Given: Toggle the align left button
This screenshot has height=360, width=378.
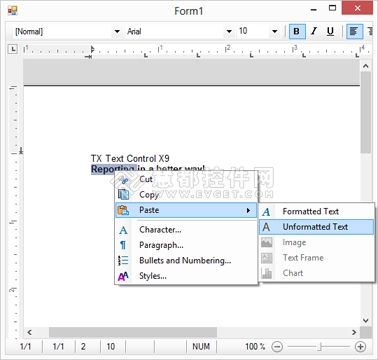Looking at the screenshot, I should (x=354, y=32).
